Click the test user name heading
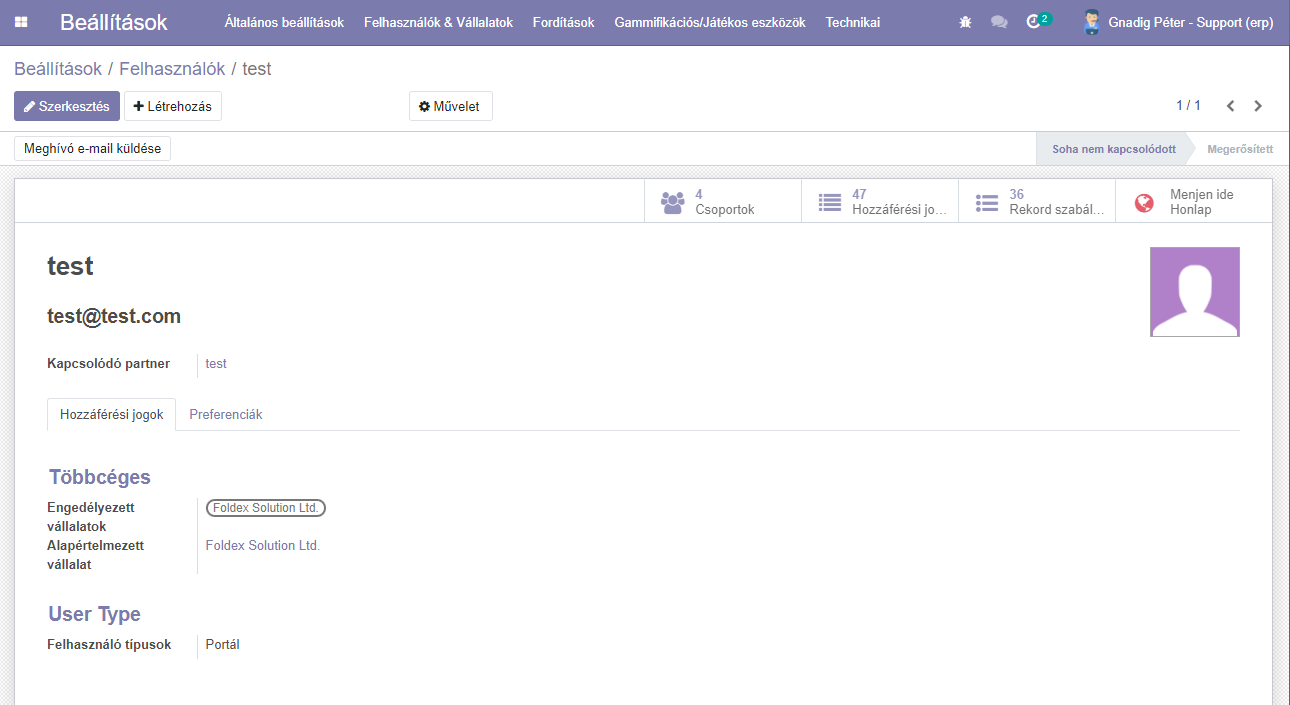The image size is (1290, 705). coord(70,266)
